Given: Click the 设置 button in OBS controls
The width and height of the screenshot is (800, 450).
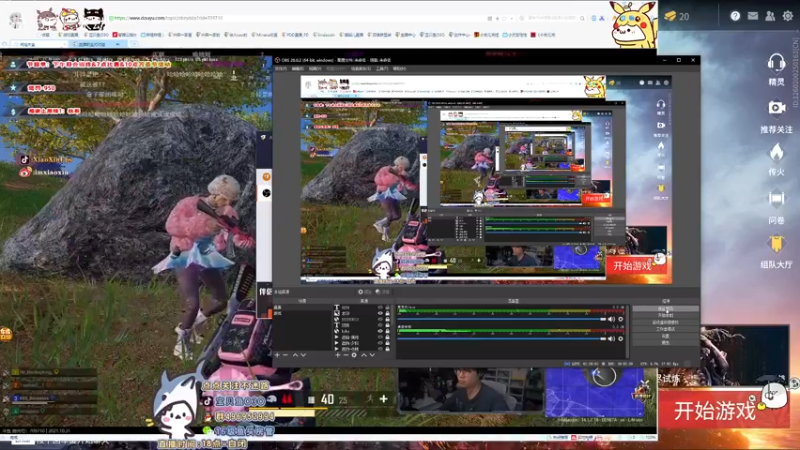Looking at the screenshot, I should point(665,336).
